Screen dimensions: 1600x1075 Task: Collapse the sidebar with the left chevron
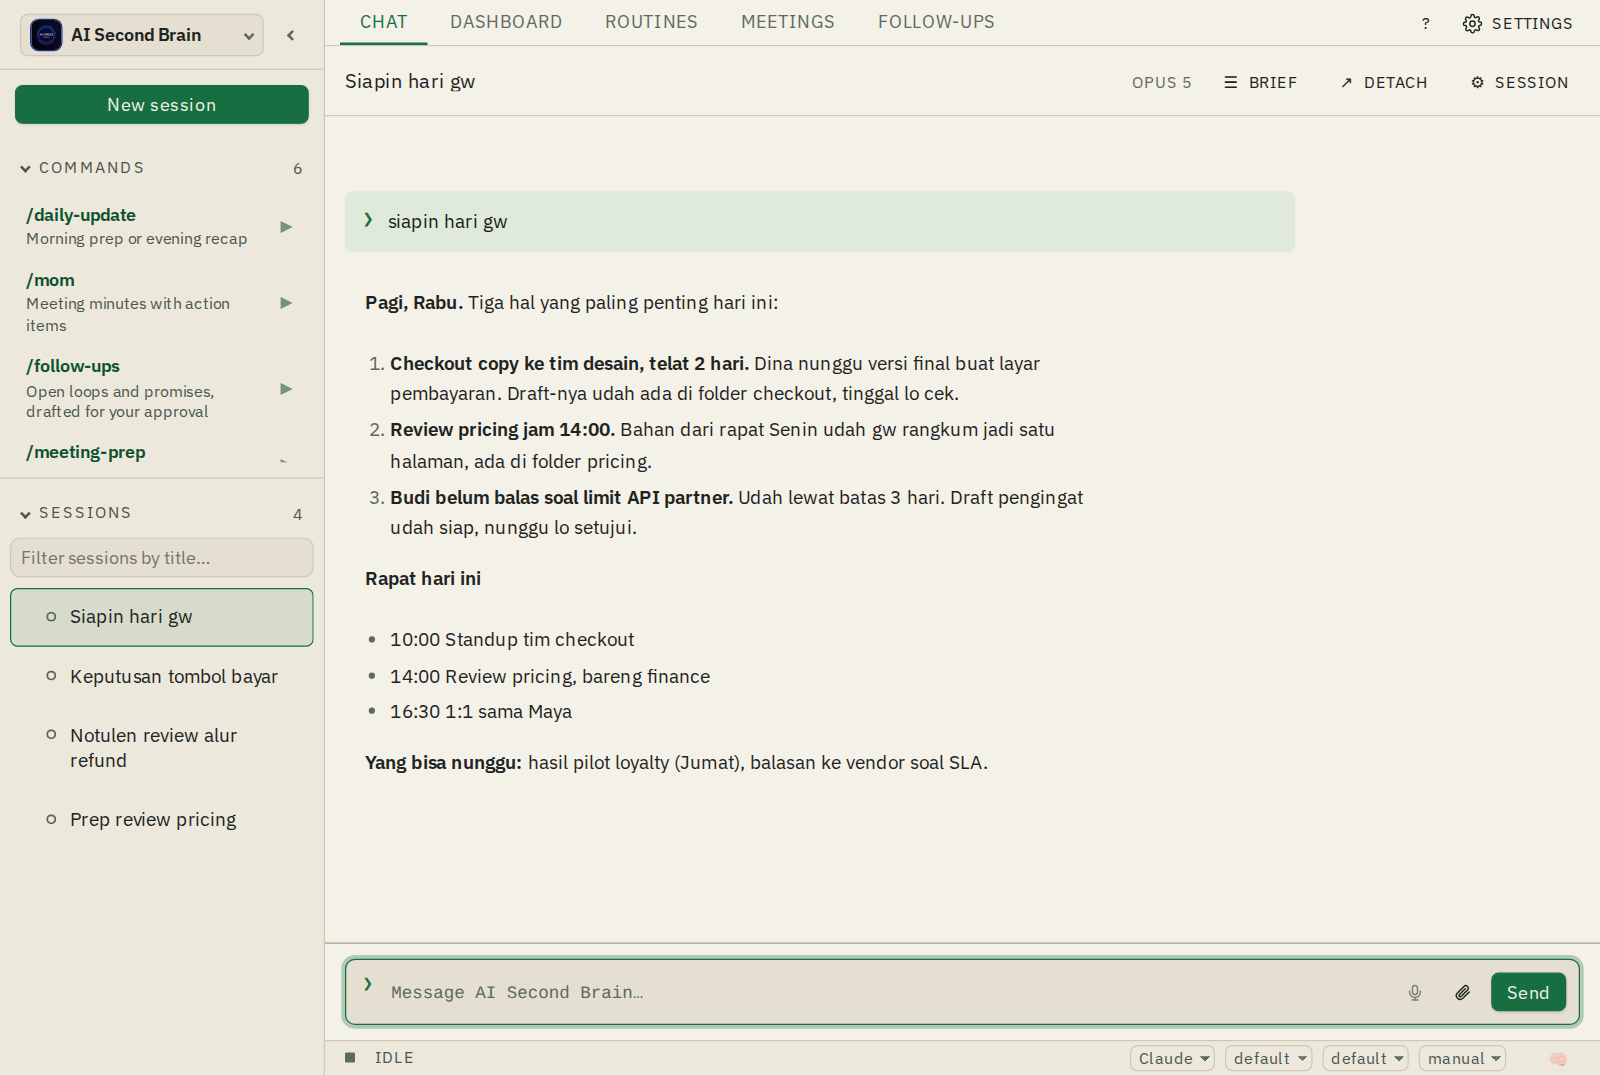click(291, 35)
